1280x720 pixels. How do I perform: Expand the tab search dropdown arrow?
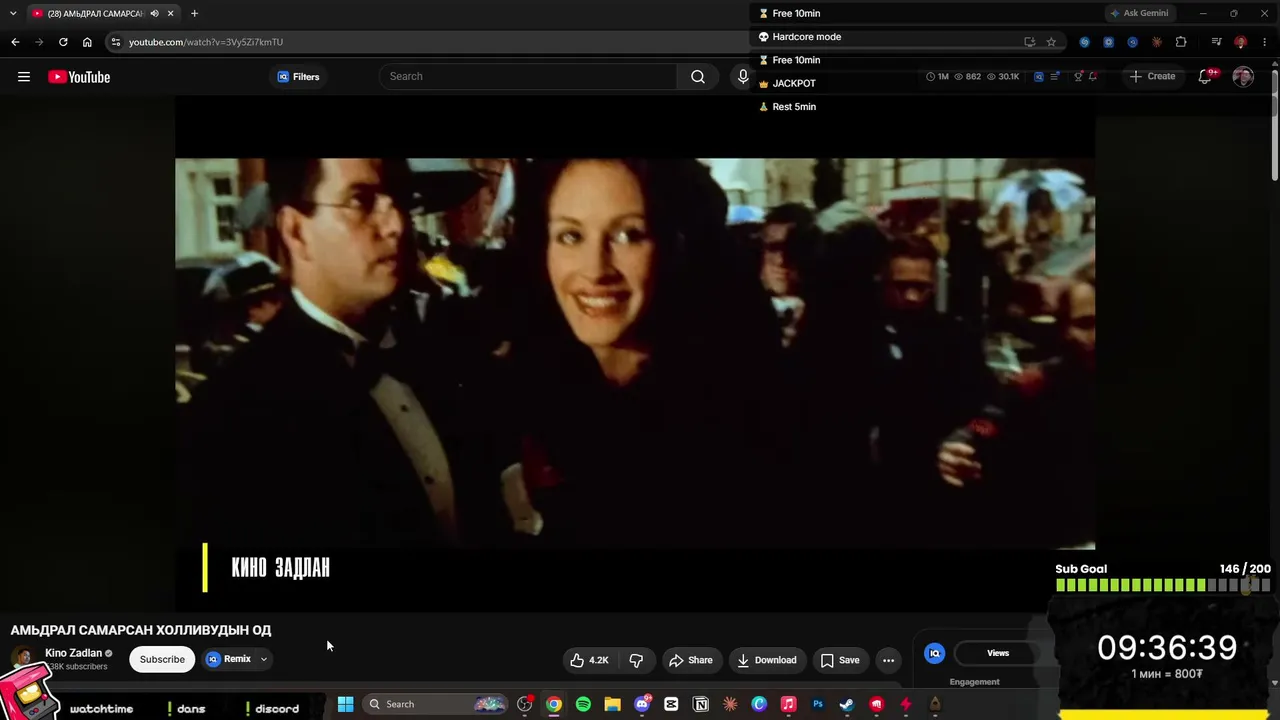pos(13,13)
